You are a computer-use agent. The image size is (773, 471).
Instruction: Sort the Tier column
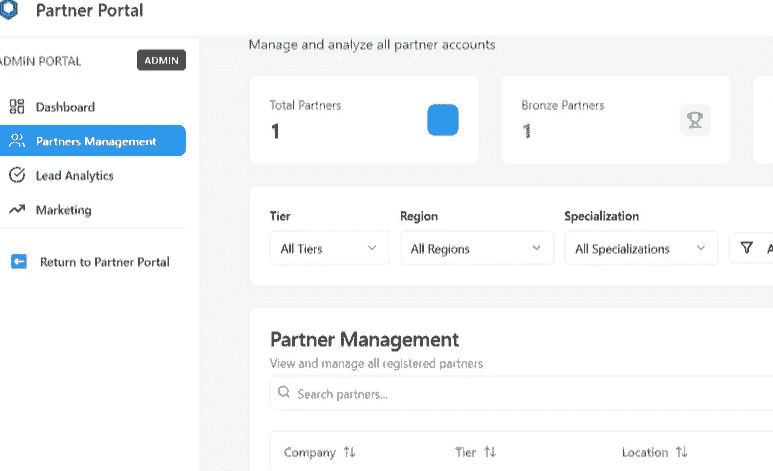[x=490, y=453]
